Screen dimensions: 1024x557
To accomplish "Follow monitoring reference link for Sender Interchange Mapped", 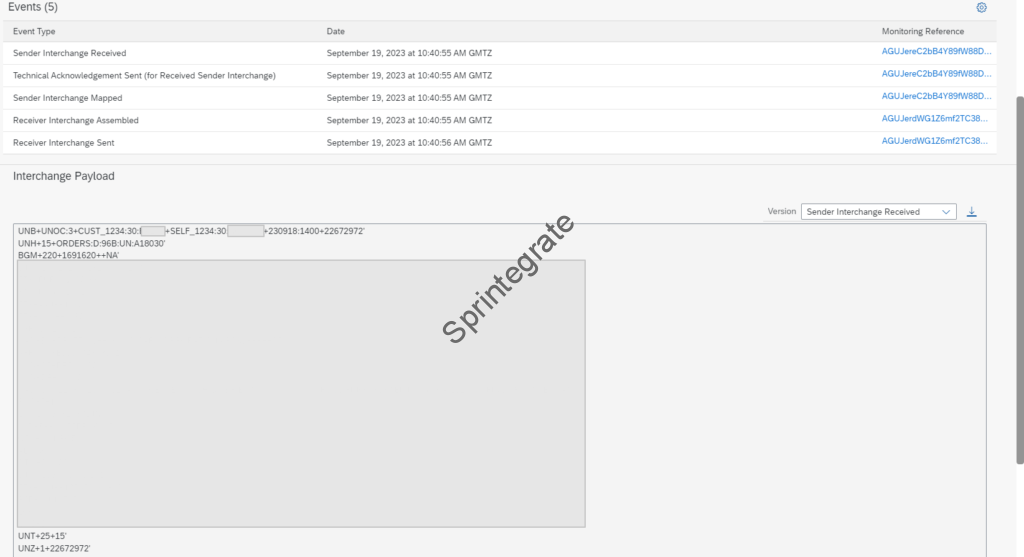I will point(936,97).
